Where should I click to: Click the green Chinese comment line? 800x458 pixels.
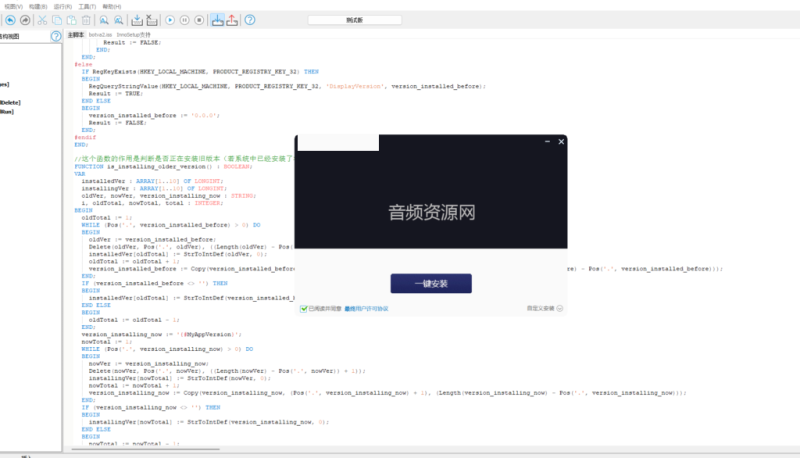184,159
